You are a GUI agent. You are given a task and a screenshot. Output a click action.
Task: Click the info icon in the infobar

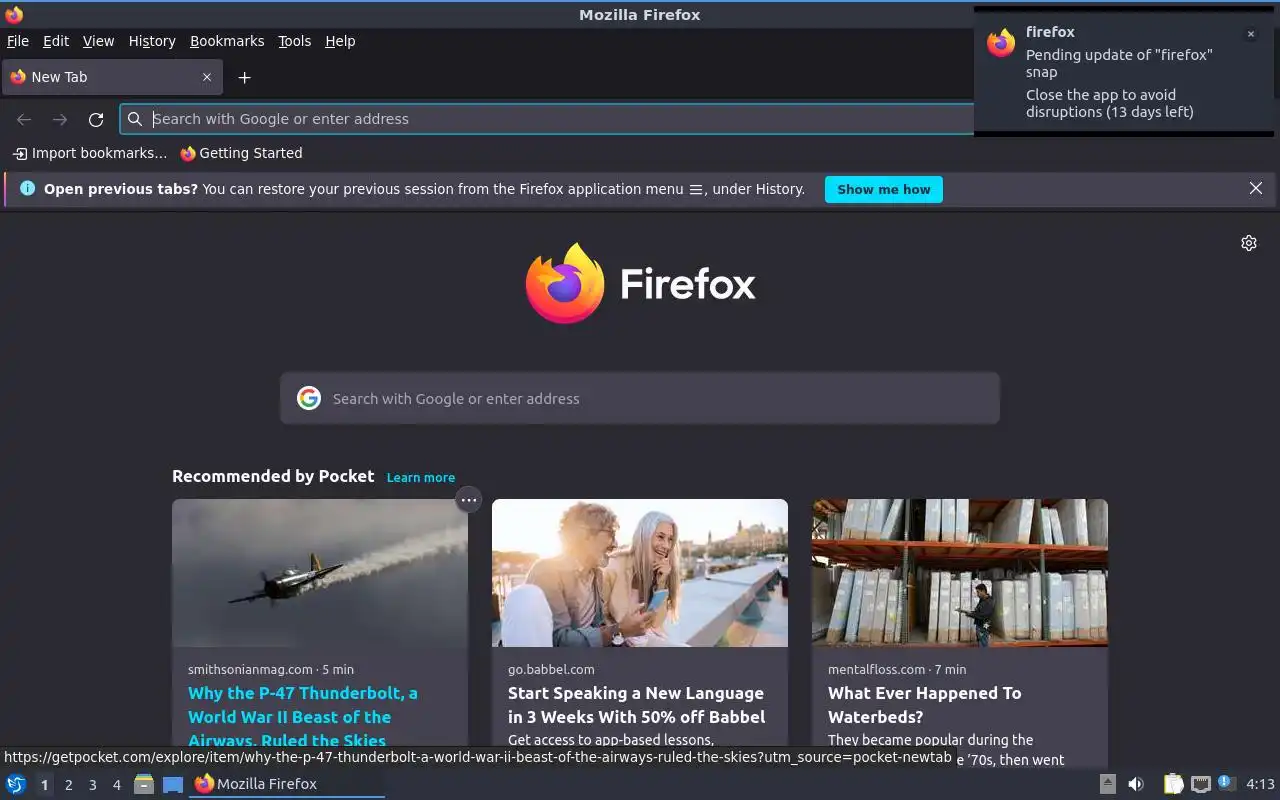(x=27, y=188)
